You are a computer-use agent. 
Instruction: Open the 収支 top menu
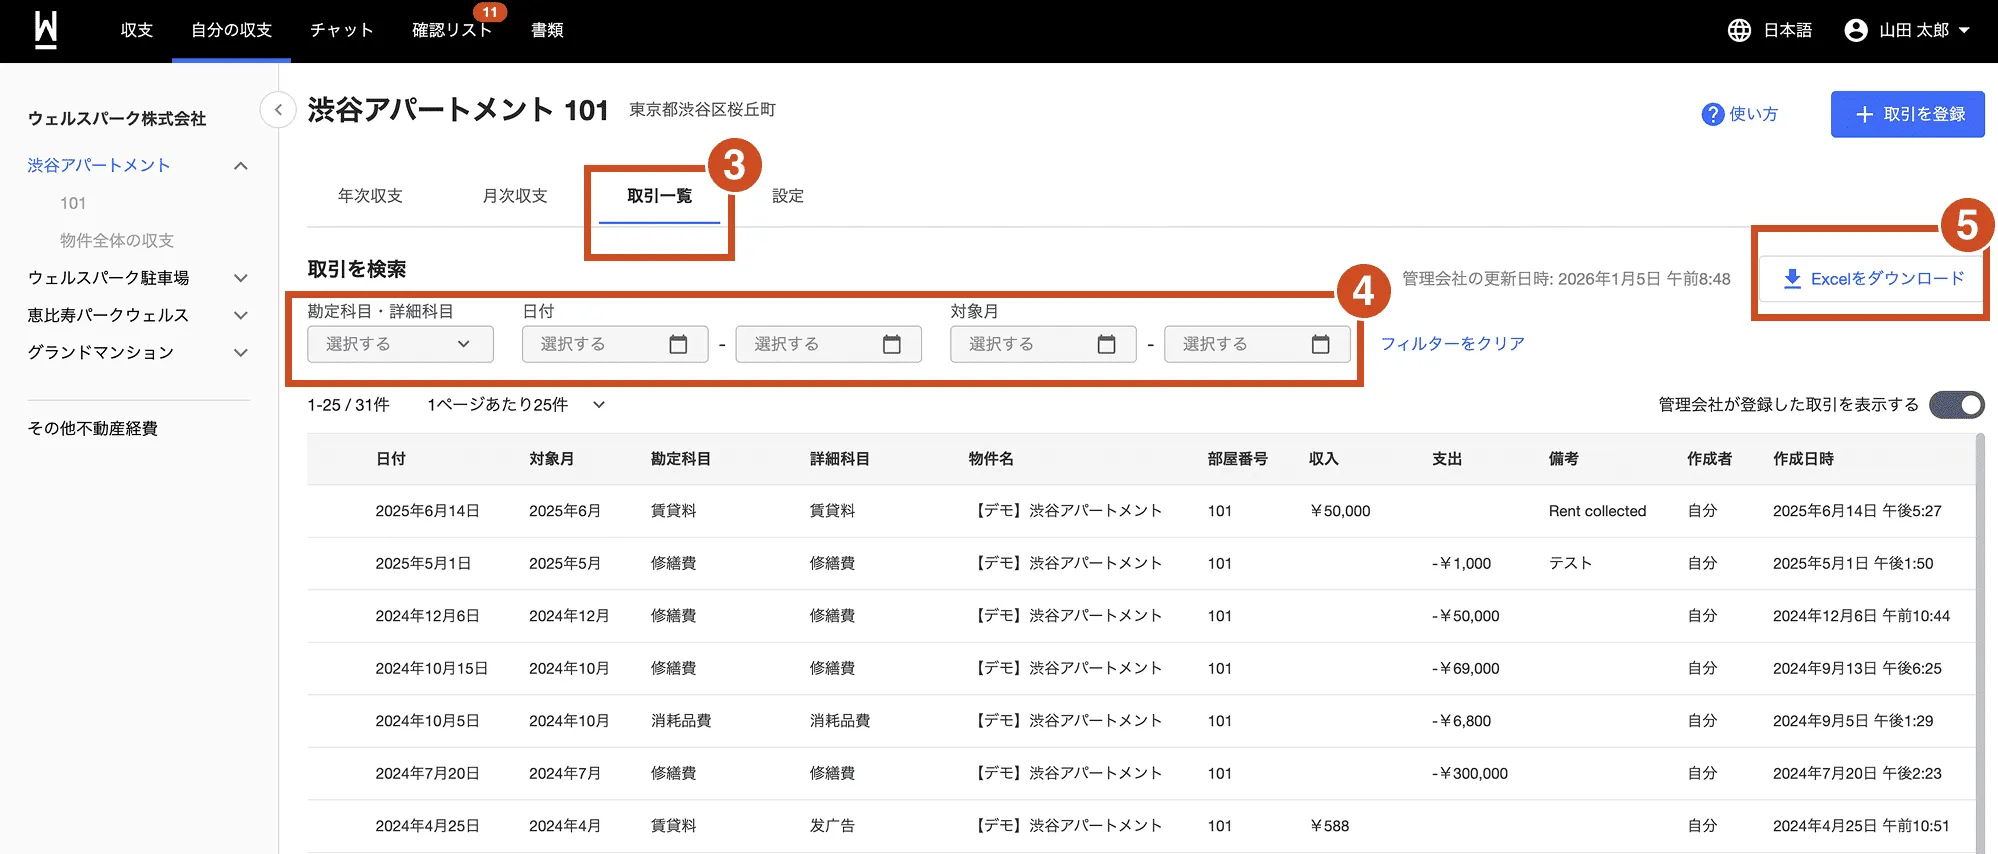click(x=137, y=30)
